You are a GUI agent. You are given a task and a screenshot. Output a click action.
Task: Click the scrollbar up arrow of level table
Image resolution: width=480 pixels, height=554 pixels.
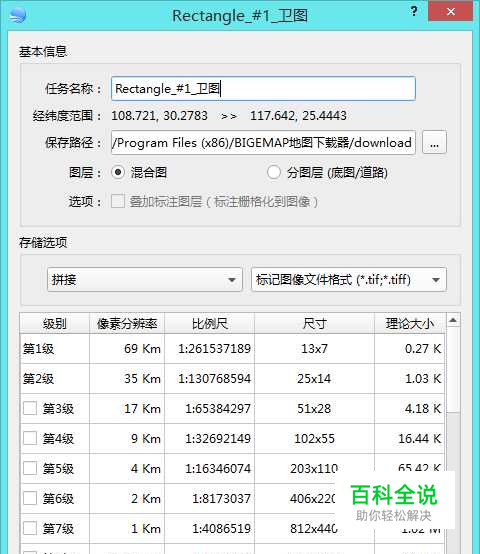click(453, 320)
